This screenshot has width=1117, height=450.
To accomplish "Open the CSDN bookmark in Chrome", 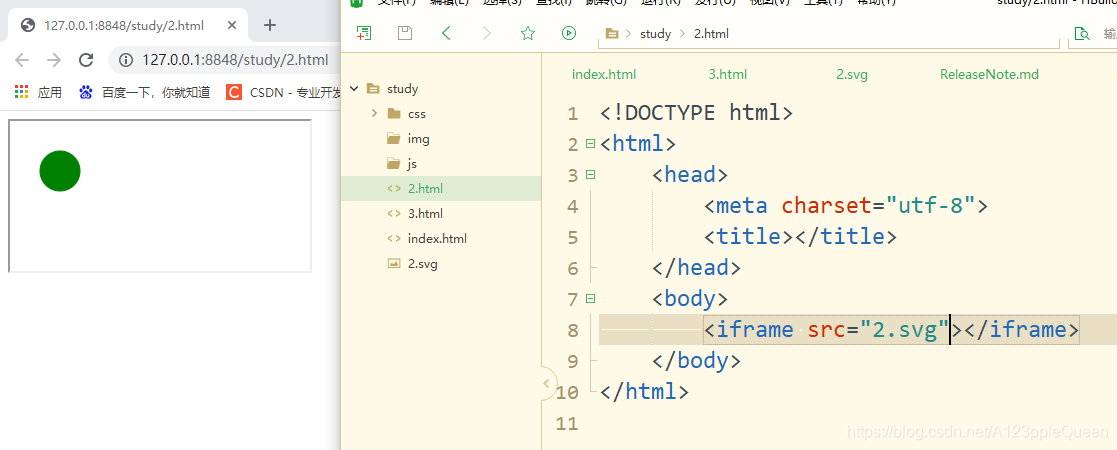I will coord(283,92).
